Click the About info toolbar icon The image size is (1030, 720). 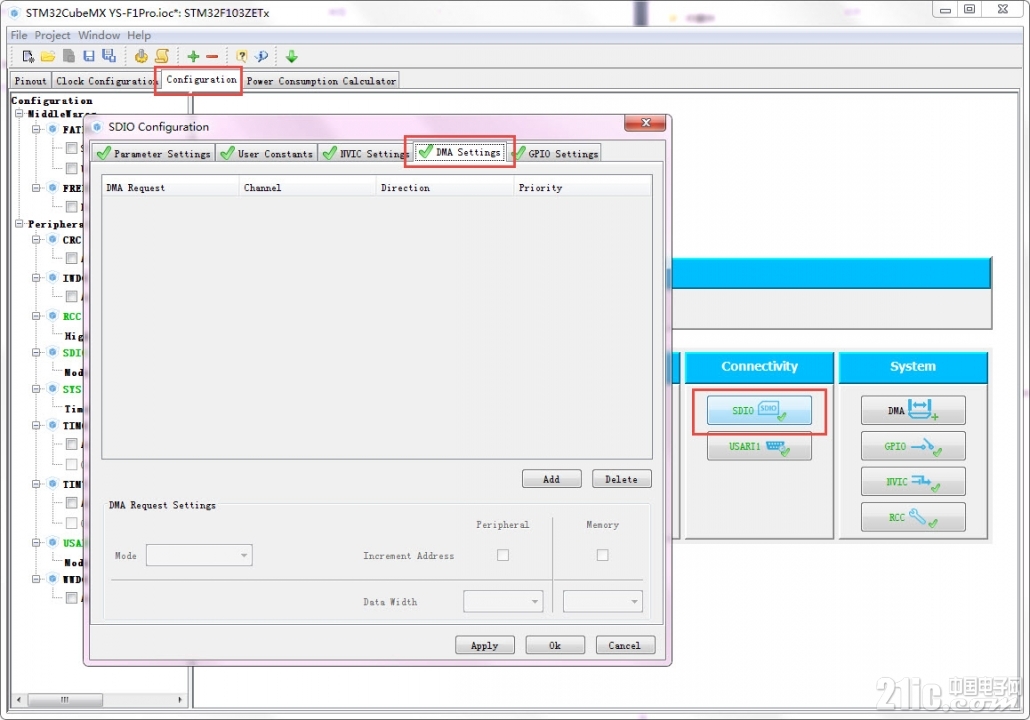tap(261, 56)
